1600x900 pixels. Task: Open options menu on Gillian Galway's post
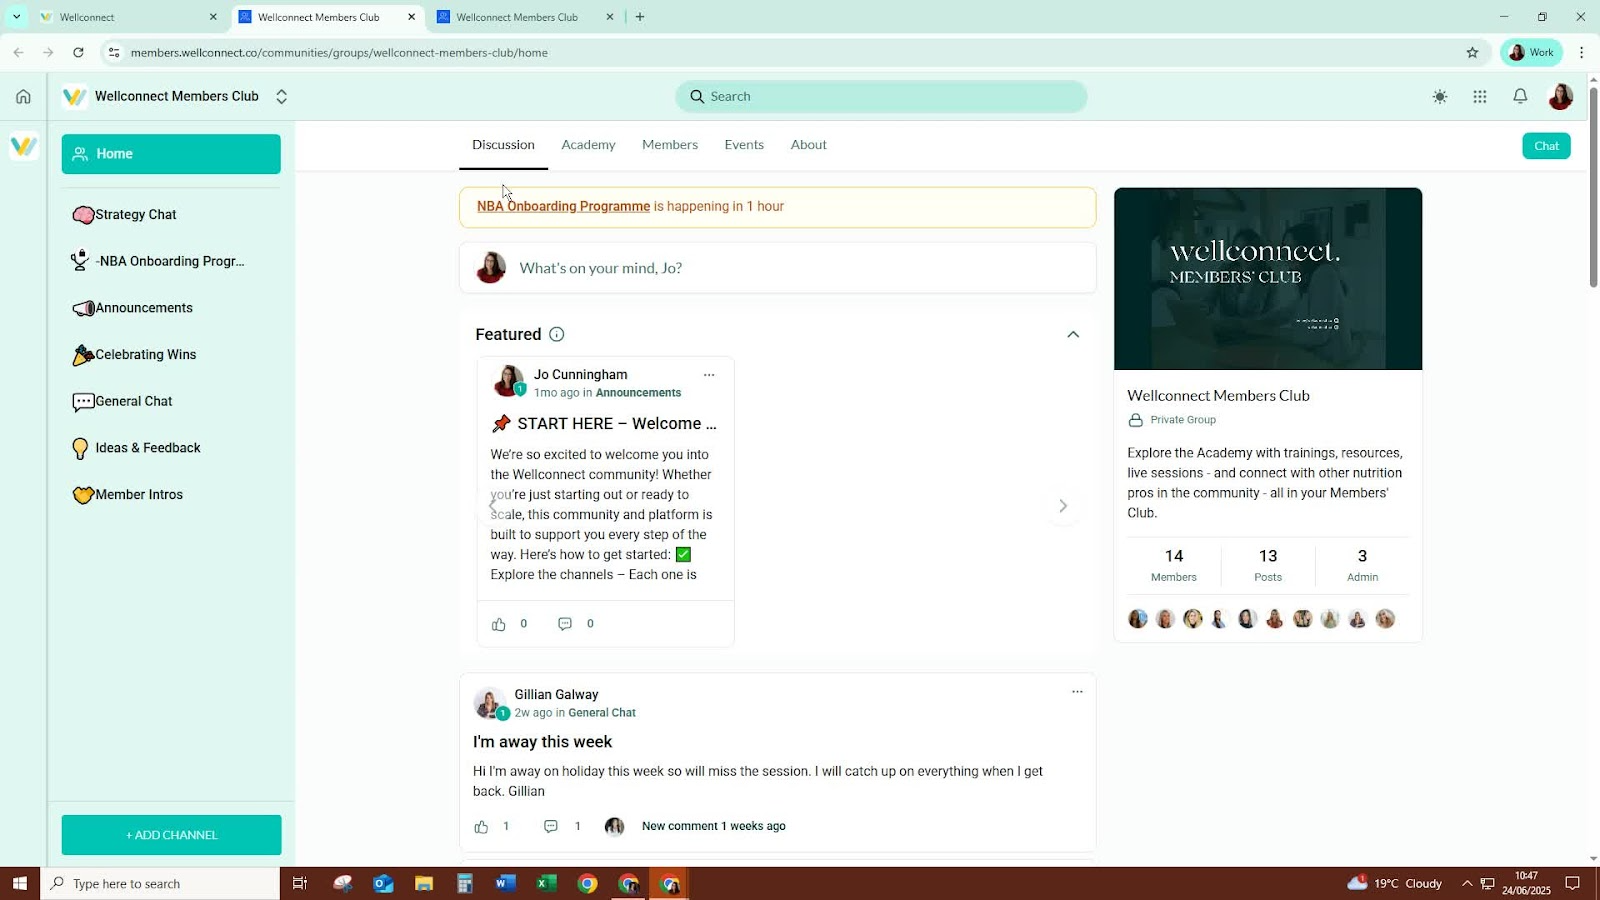point(1077,692)
